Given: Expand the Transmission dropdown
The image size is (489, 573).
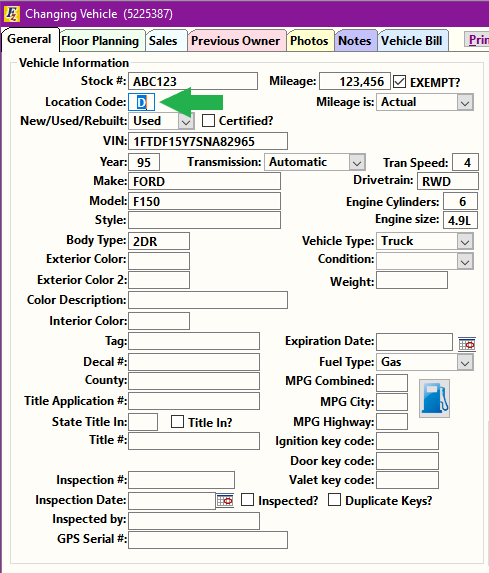Looking at the screenshot, I should point(357,162).
